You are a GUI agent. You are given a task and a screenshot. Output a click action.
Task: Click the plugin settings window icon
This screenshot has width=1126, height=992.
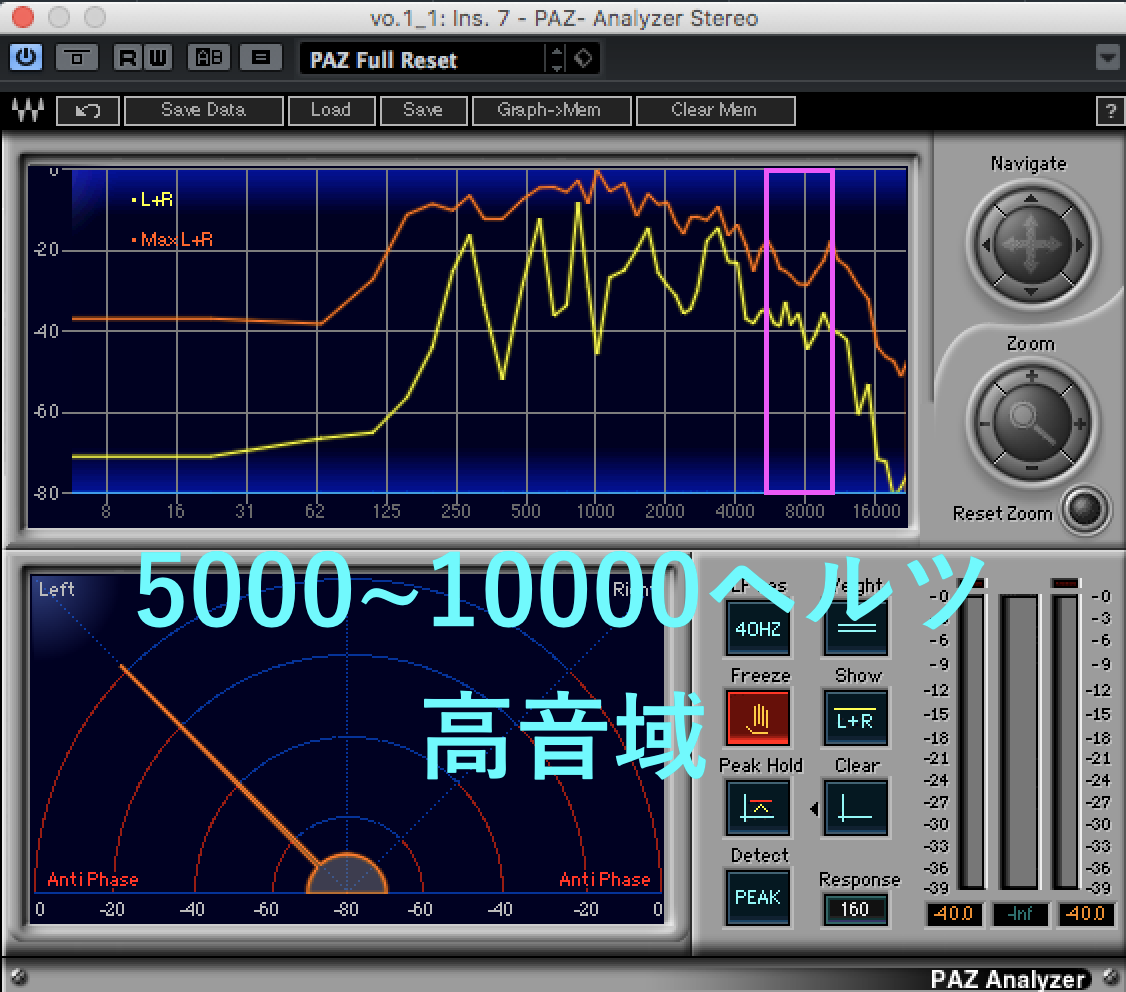(x=77, y=57)
